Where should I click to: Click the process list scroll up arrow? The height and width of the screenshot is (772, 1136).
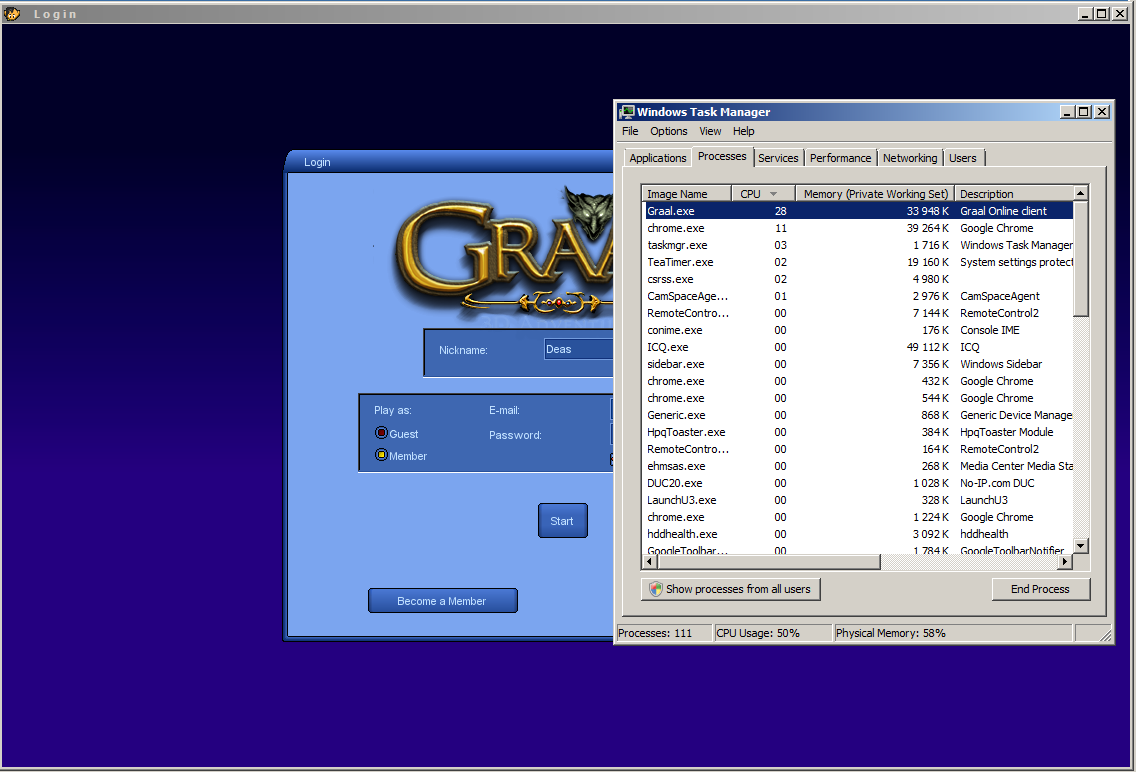click(1080, 193)
